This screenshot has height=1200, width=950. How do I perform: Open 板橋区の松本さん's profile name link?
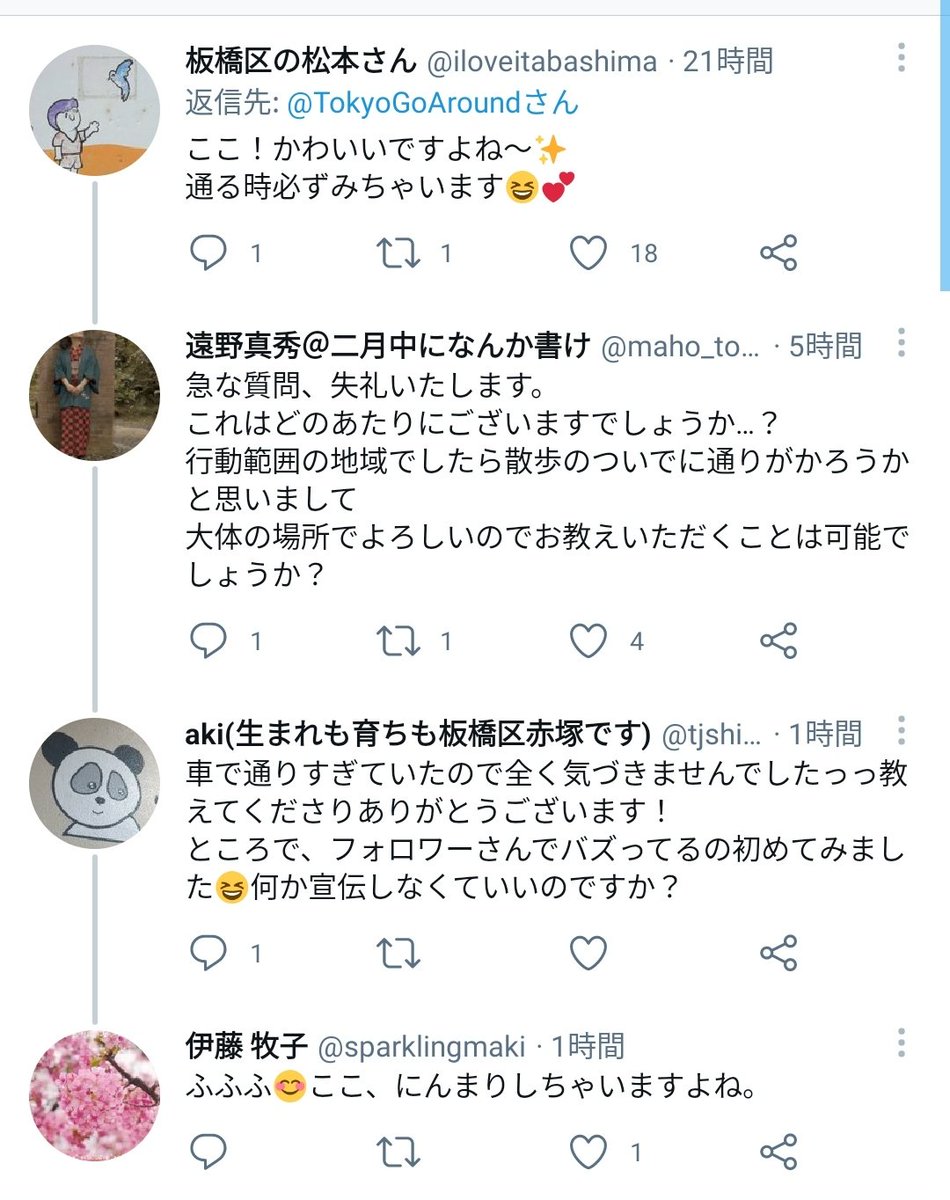[x=301, y=62]
